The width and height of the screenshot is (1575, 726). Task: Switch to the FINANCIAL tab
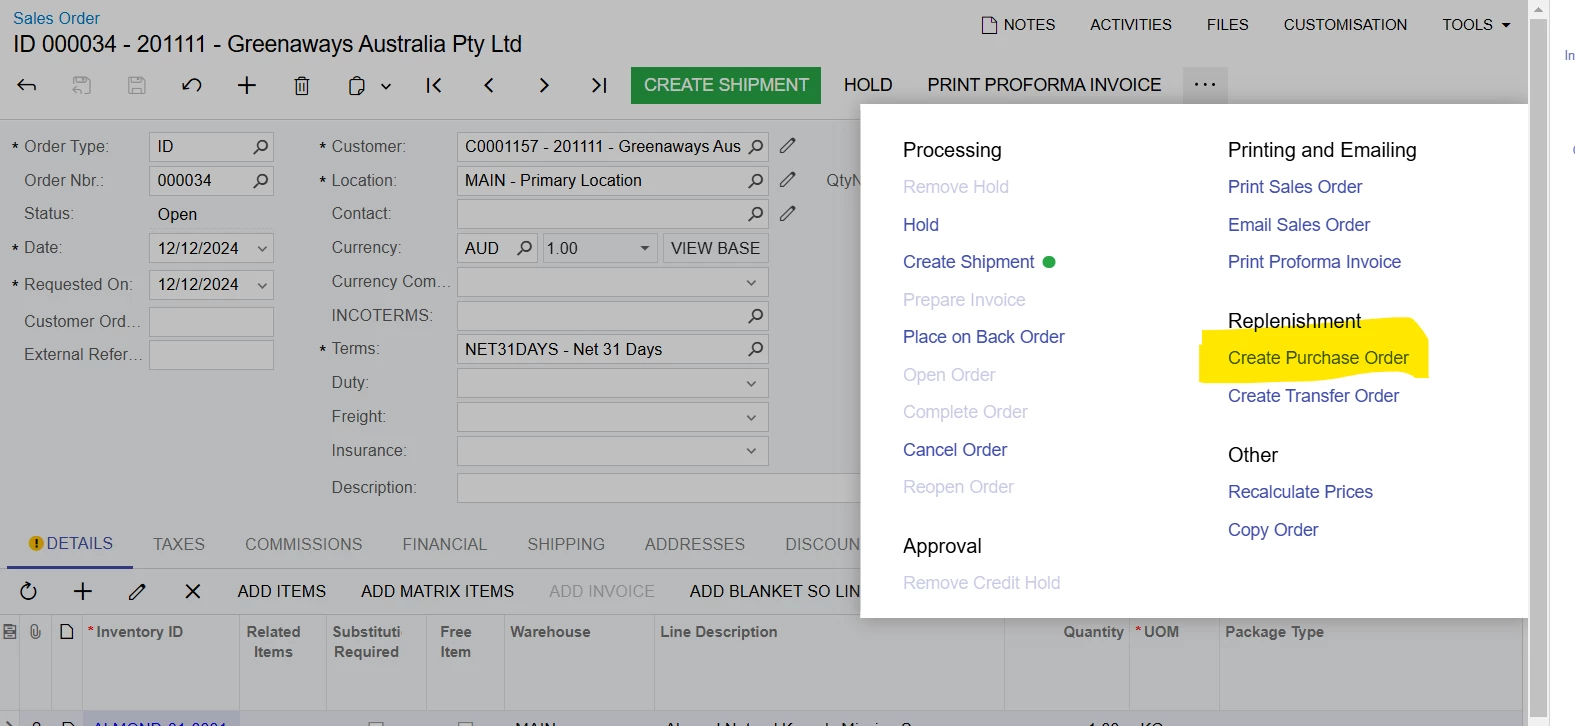point(445,544)
